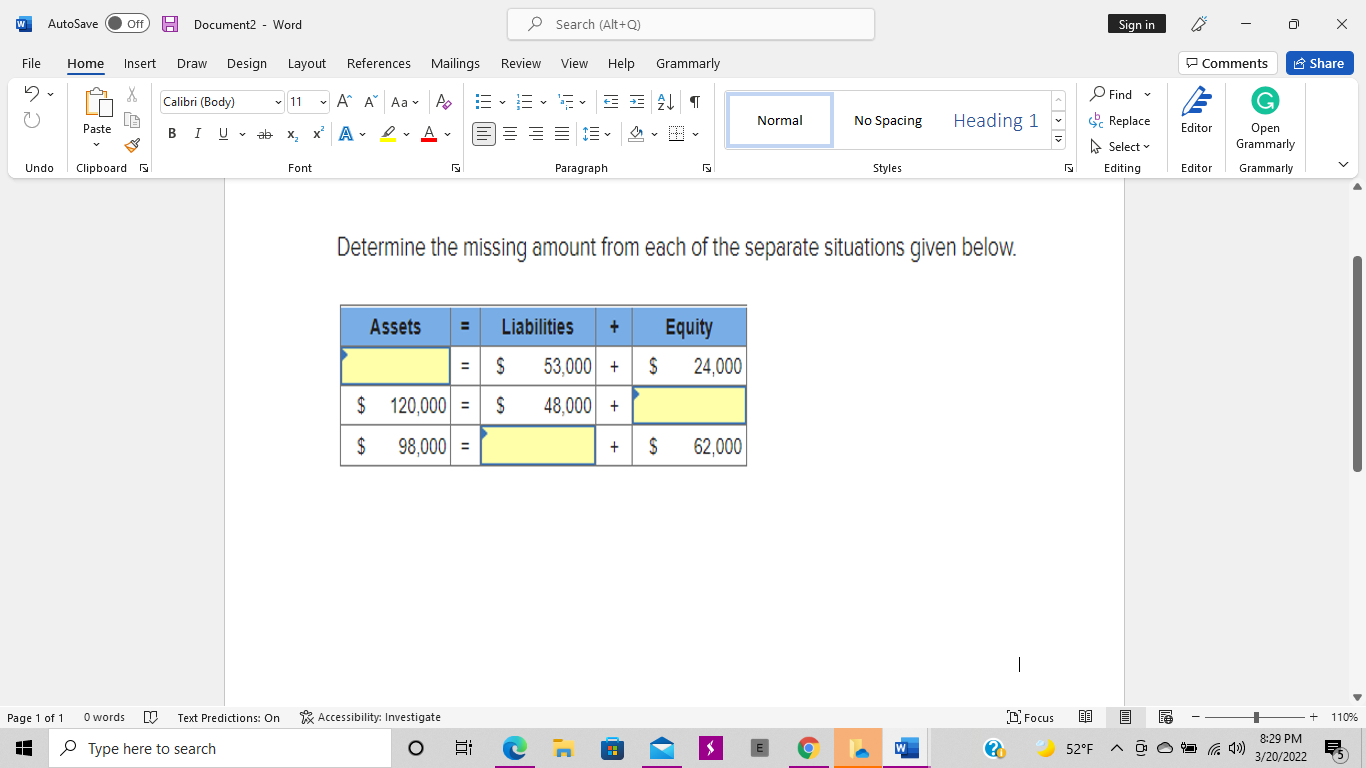Toggle Focus mode in status bar
This screenshot has height=768, width=1366.
point(1031,717)
